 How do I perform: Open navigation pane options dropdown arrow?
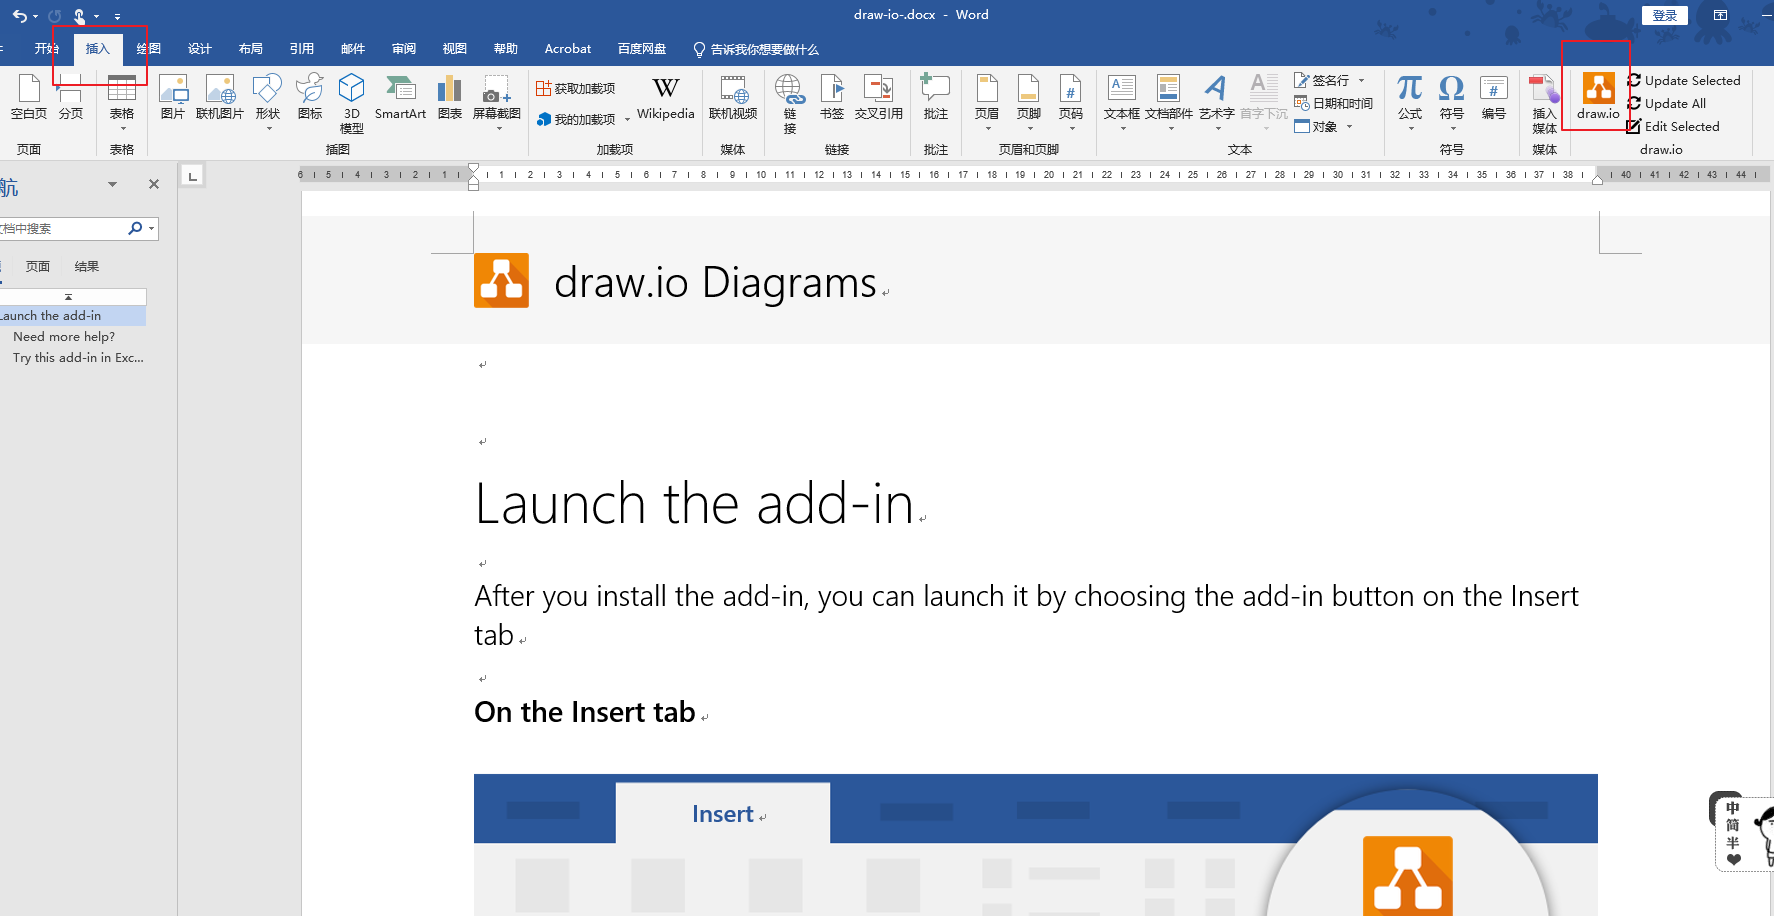[112, 184]
